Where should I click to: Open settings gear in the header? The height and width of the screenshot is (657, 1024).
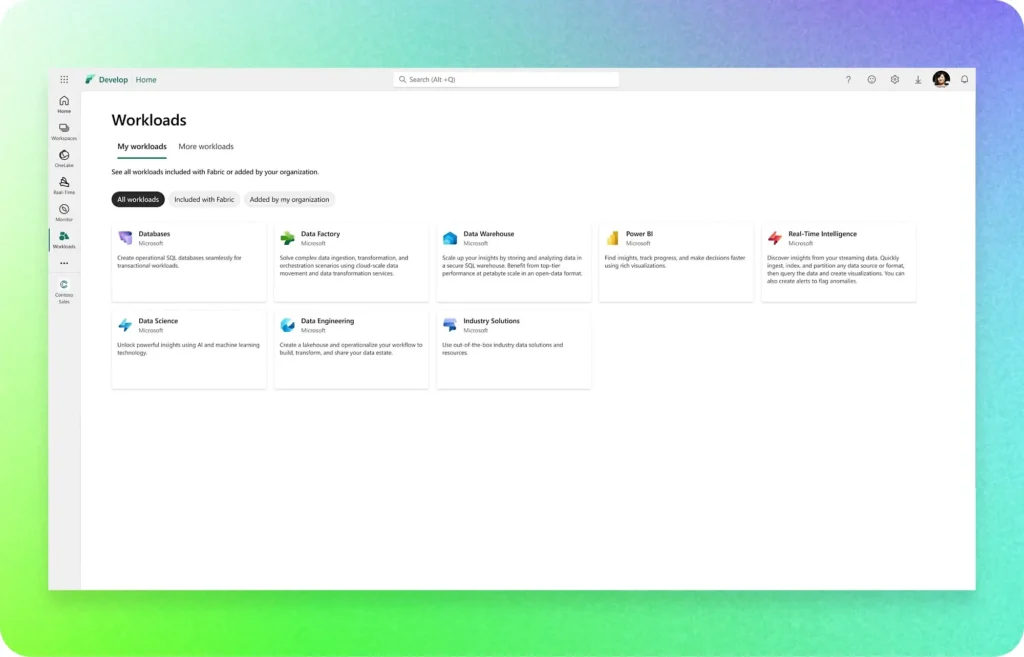(895, 80)
